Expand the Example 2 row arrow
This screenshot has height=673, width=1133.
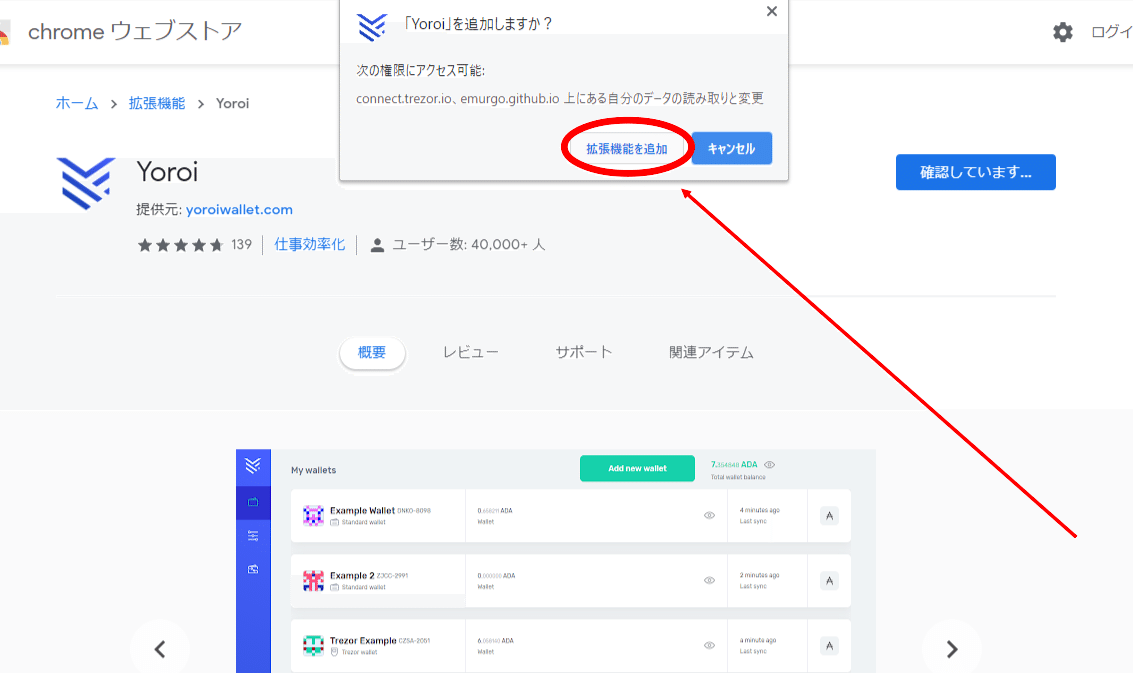click(830, 580)
